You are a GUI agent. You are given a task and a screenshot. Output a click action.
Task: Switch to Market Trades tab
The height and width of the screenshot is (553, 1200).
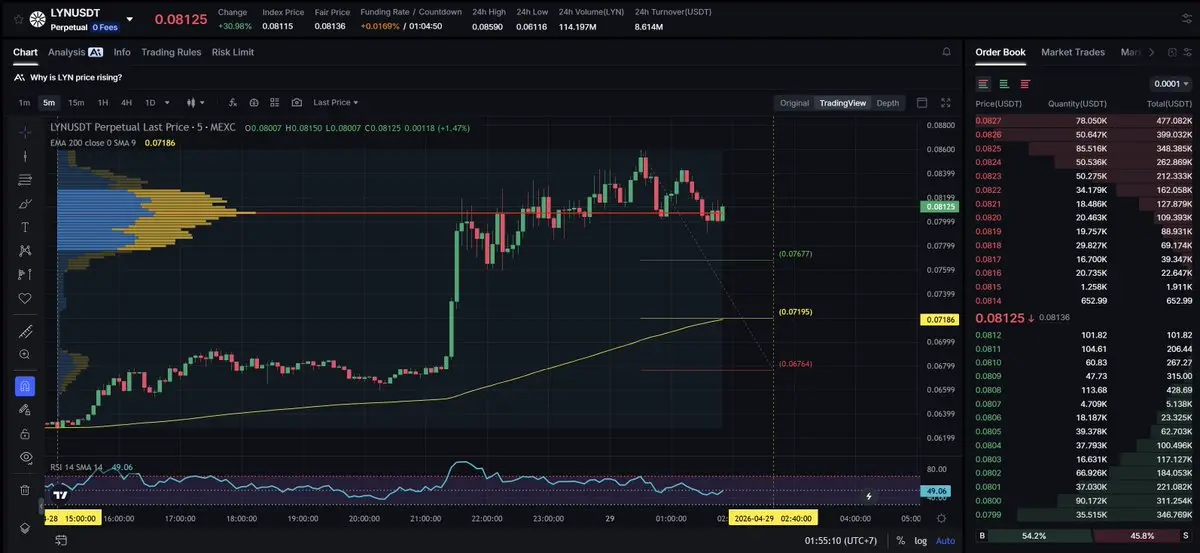(x=1073, y=52)
